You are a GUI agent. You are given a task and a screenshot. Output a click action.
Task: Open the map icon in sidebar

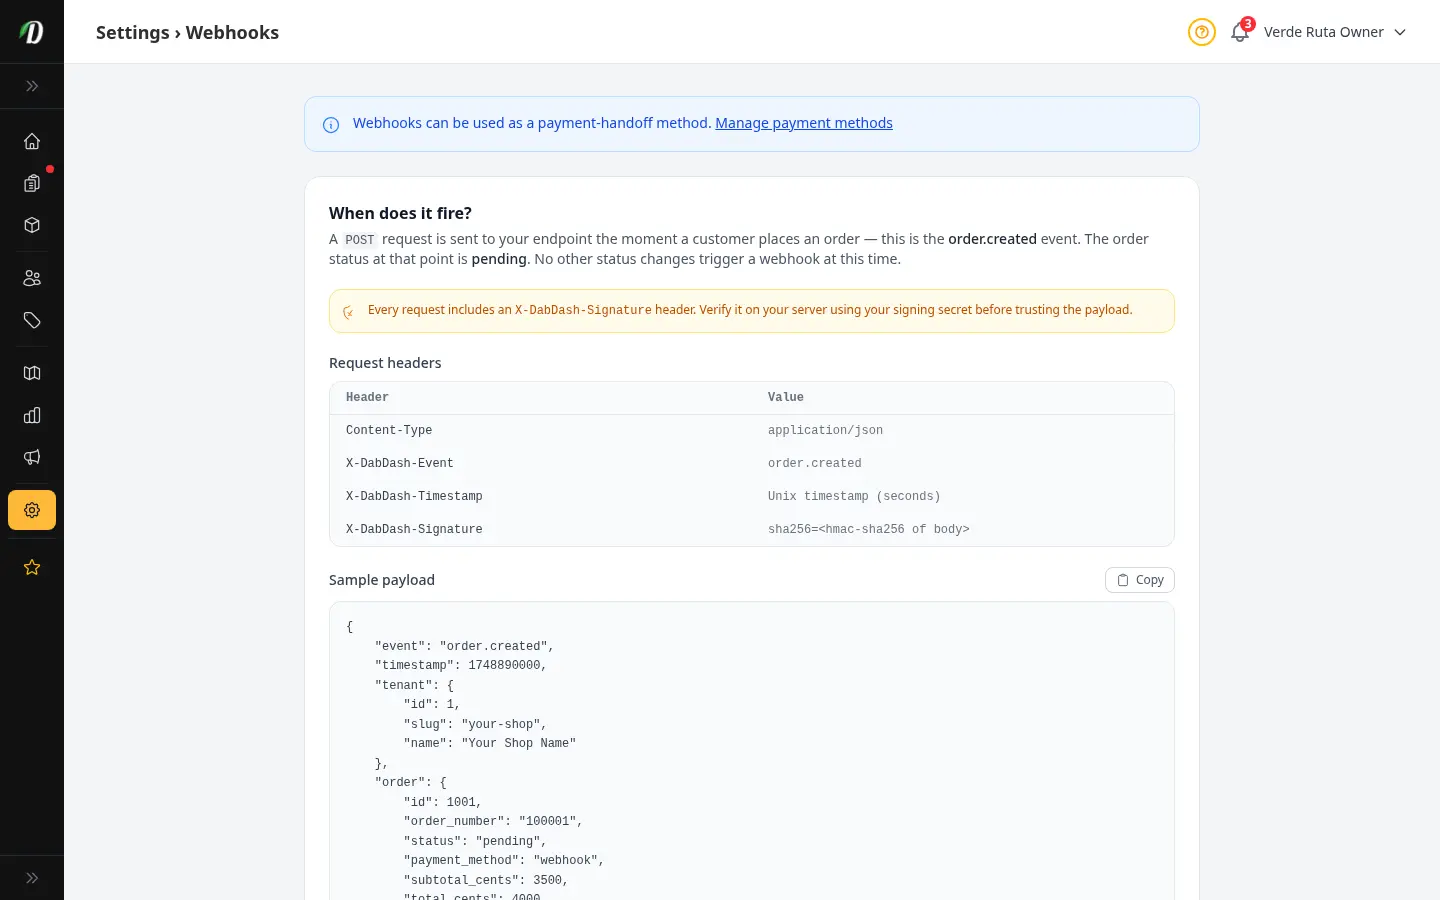32,373
